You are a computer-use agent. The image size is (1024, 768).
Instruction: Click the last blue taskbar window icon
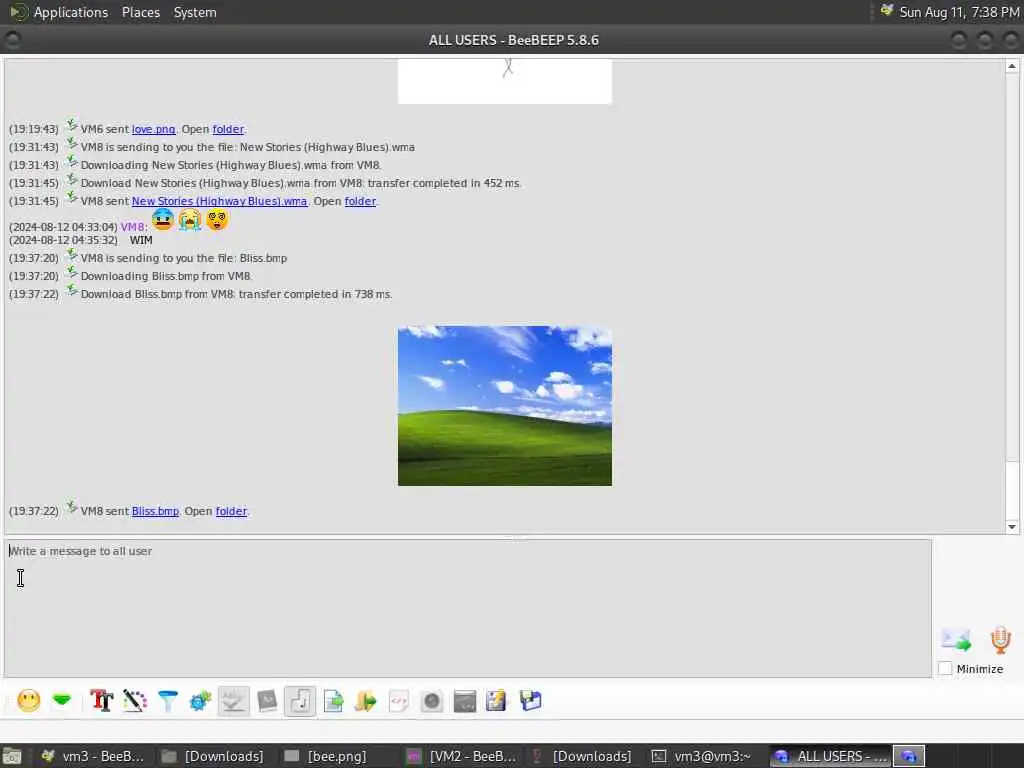point(909,756)
